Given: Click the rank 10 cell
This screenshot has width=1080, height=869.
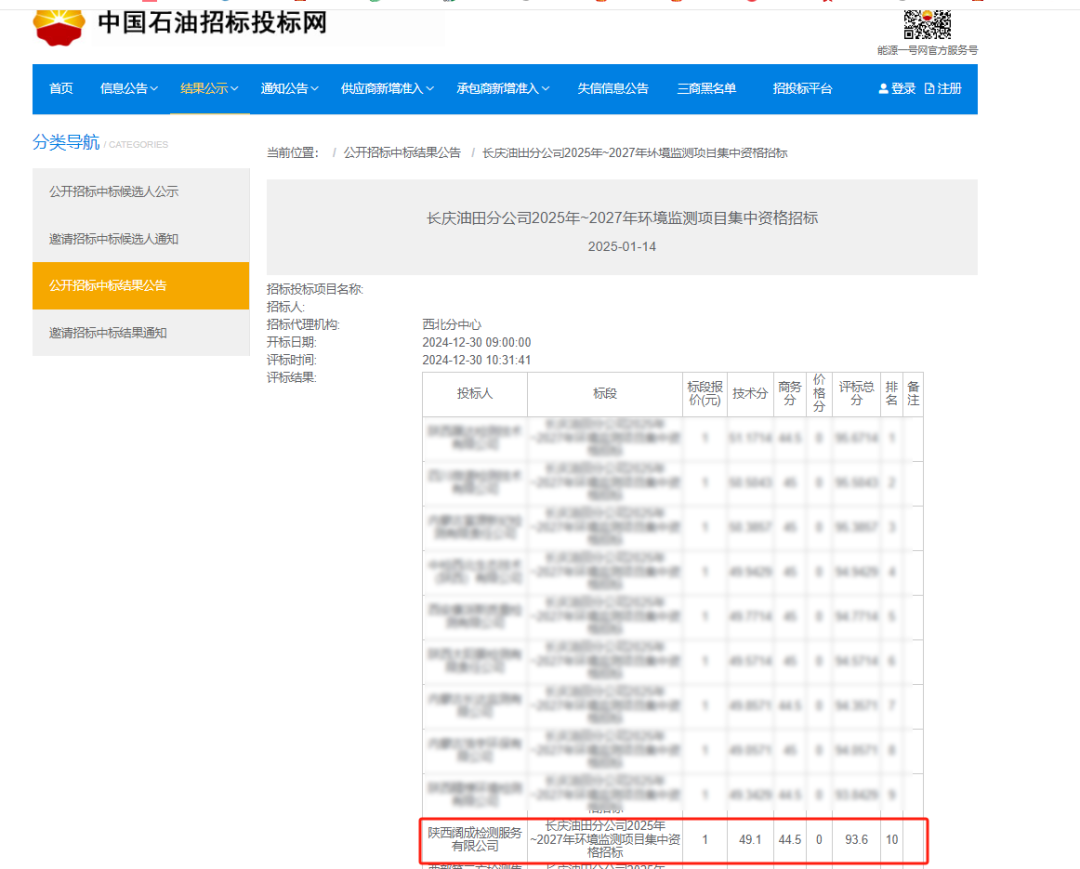Looking at the screenshot, I should pos(892,840).
